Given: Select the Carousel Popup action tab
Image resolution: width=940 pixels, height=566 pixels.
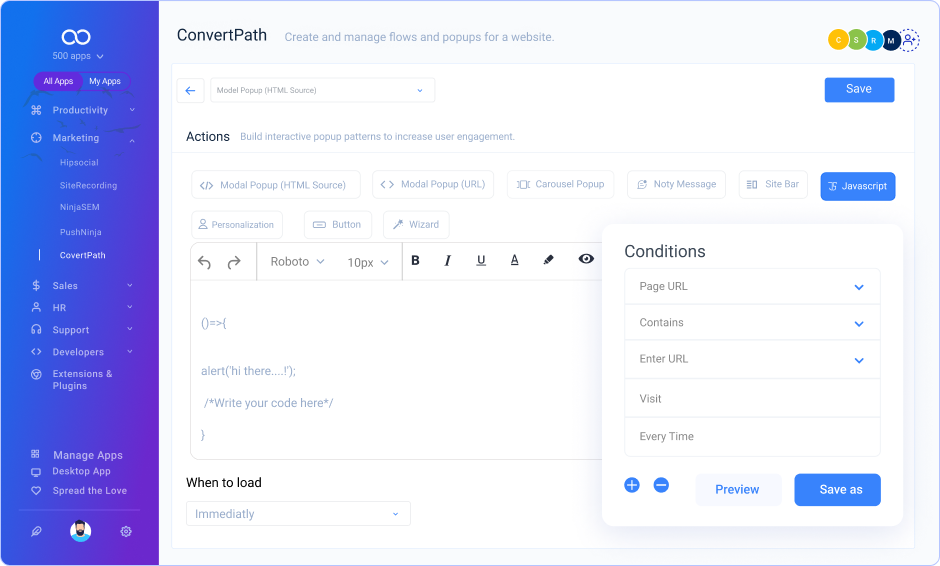Looking at the screenshot, I should (x=561, y=185).
